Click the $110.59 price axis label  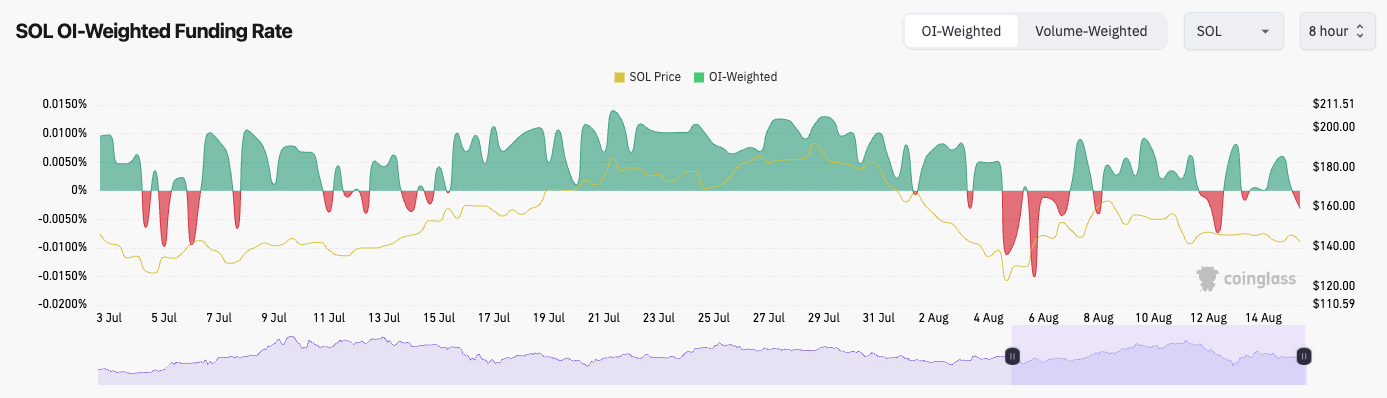click(1335, 305)
